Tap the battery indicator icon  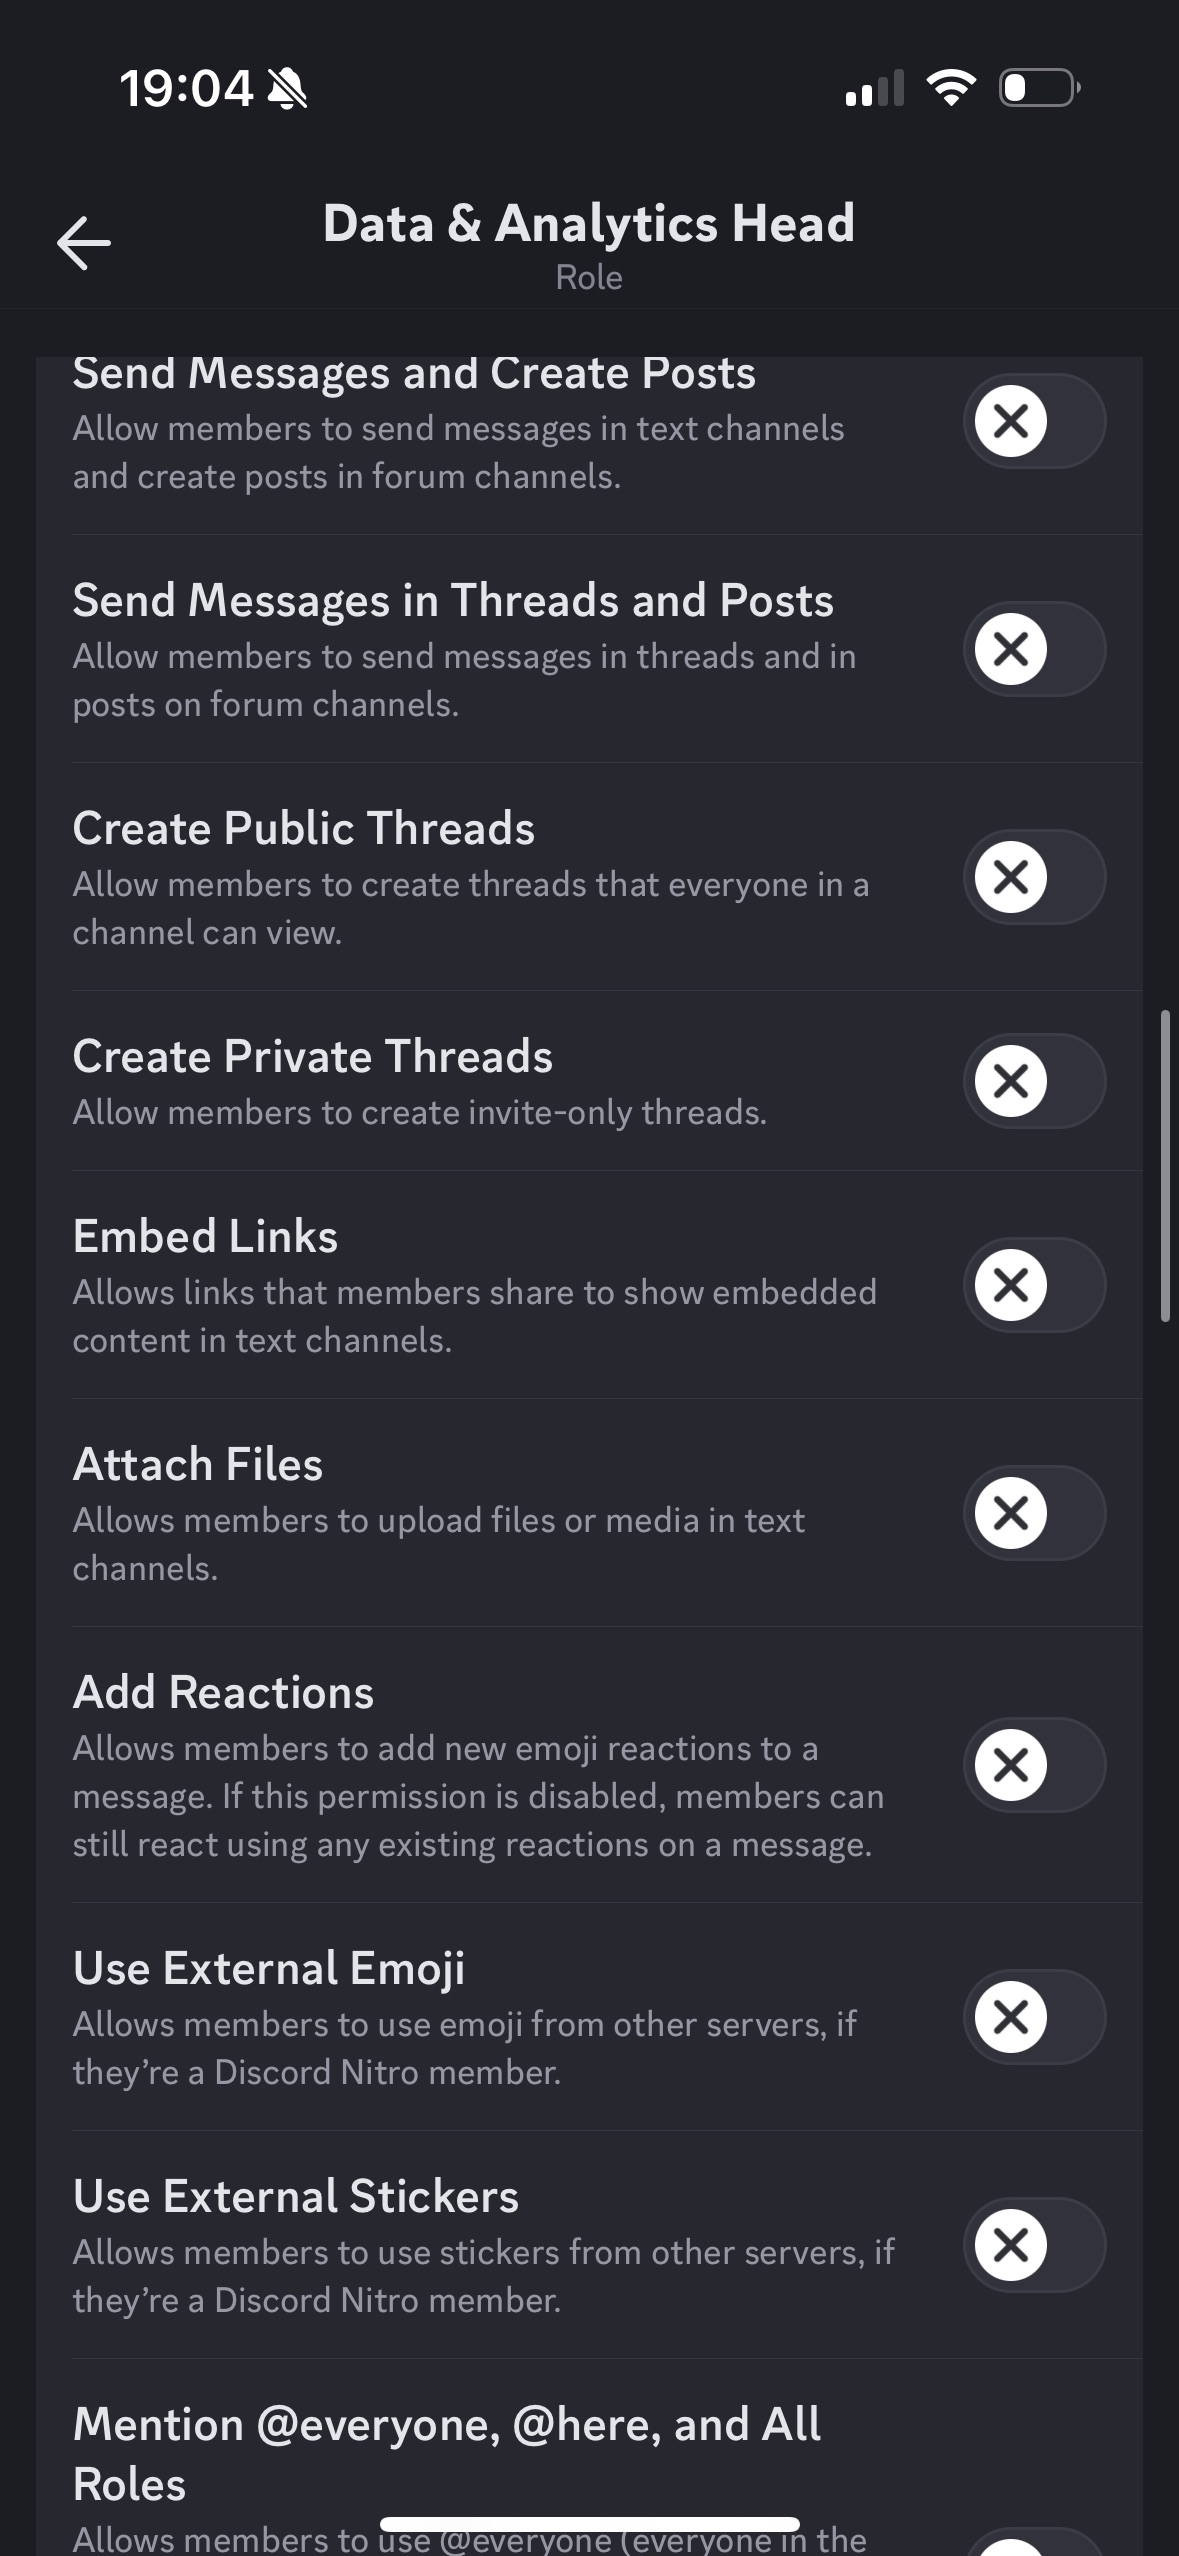point(1039,88)
